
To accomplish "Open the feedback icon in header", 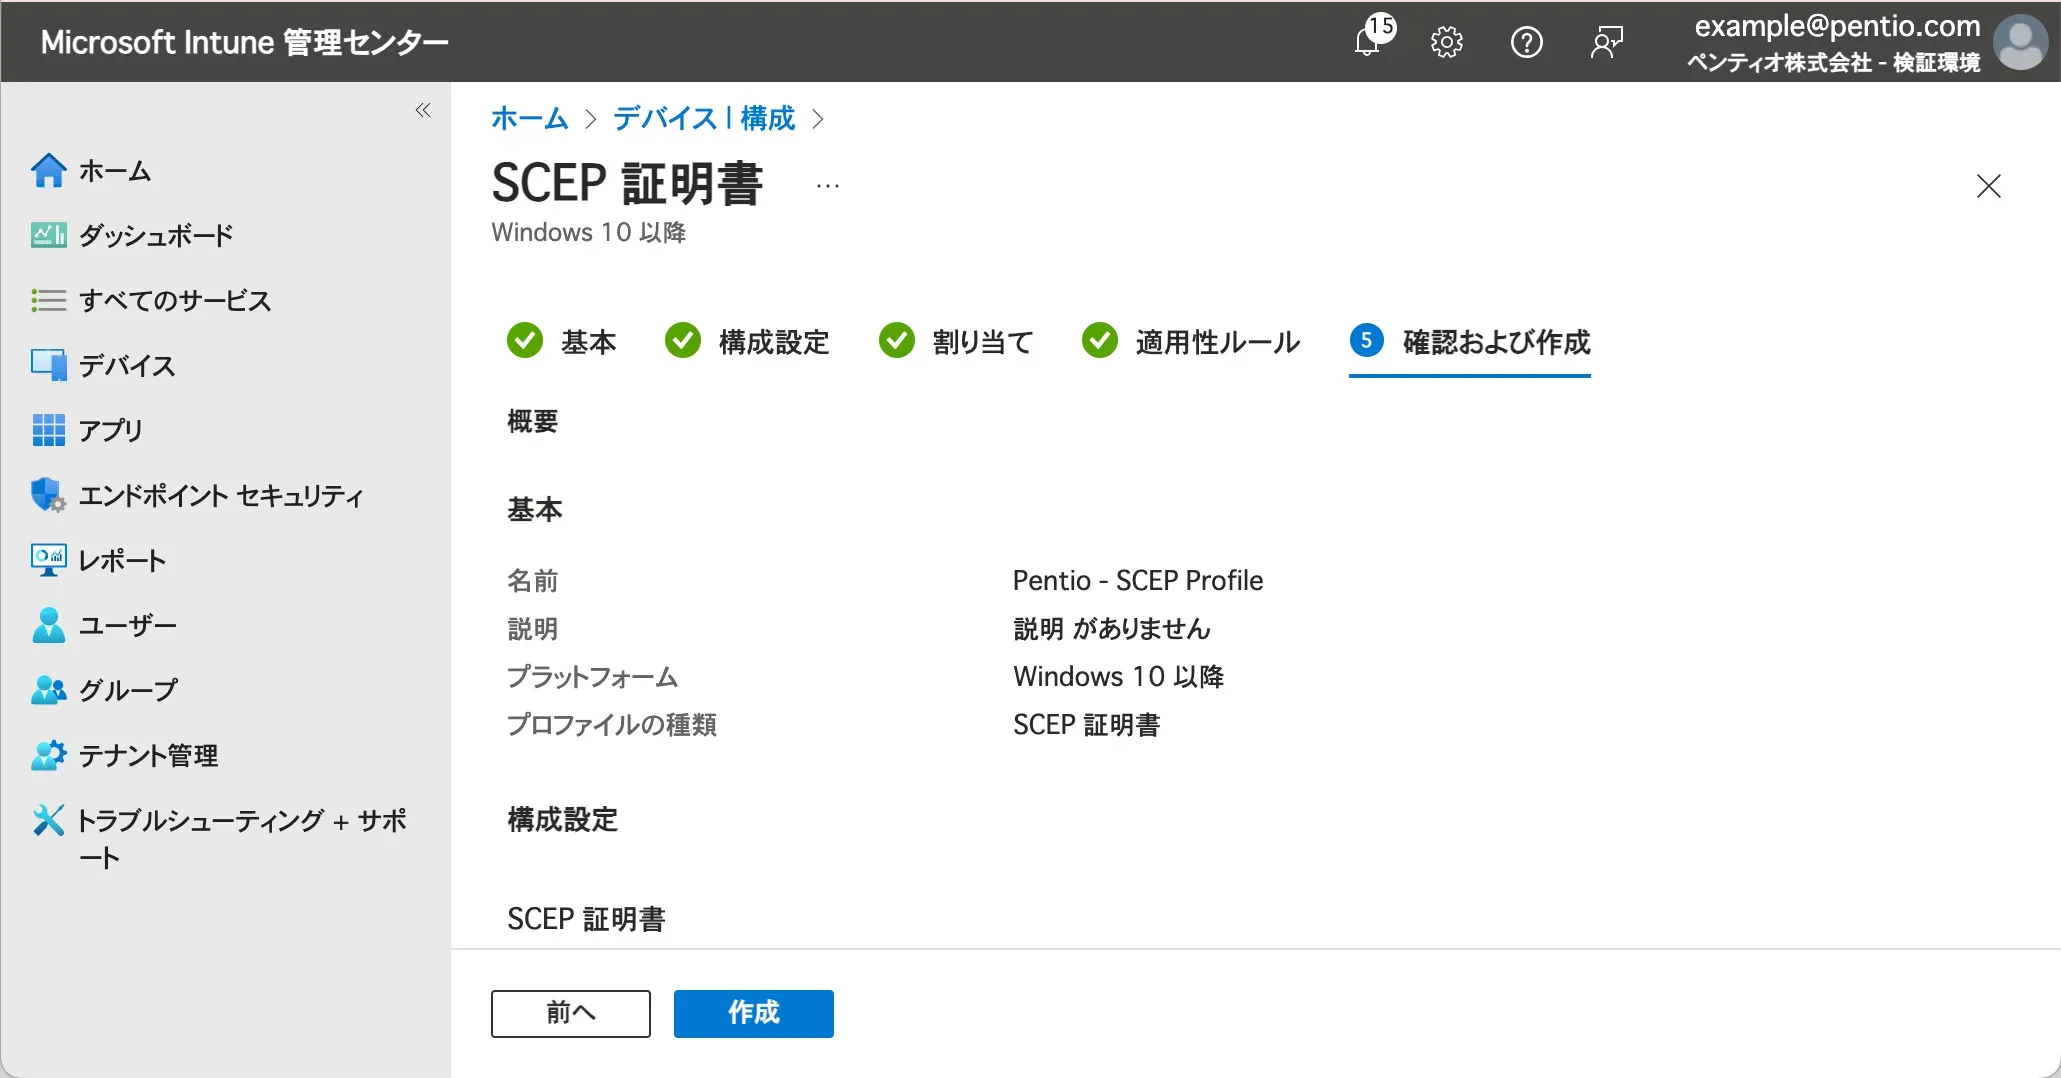I will tap(1606, 42).
